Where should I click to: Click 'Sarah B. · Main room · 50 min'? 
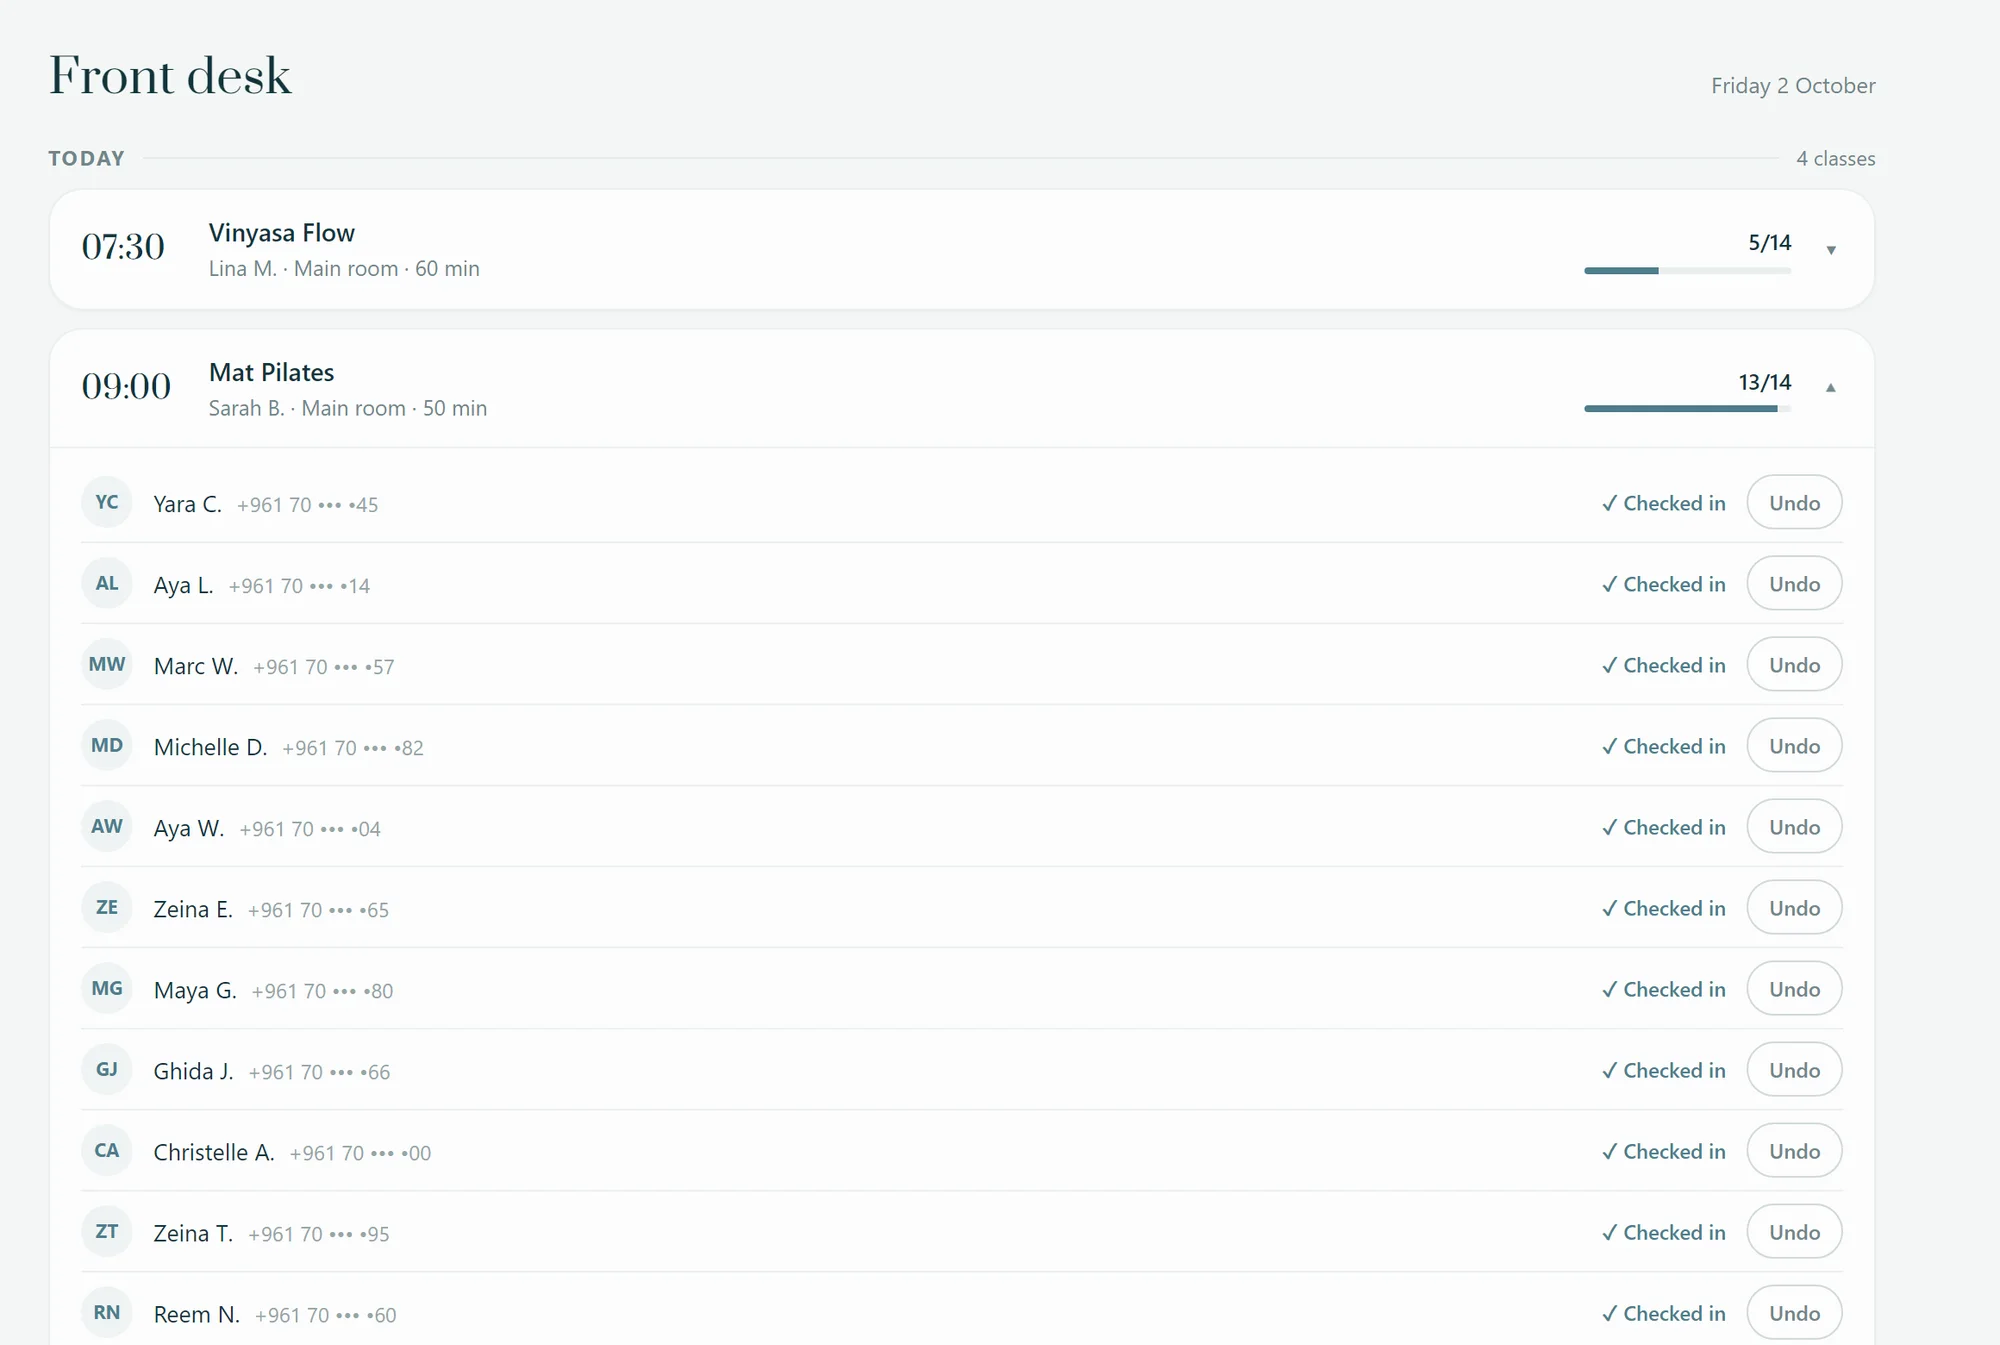pyautogui.click(x=348, y=409)
